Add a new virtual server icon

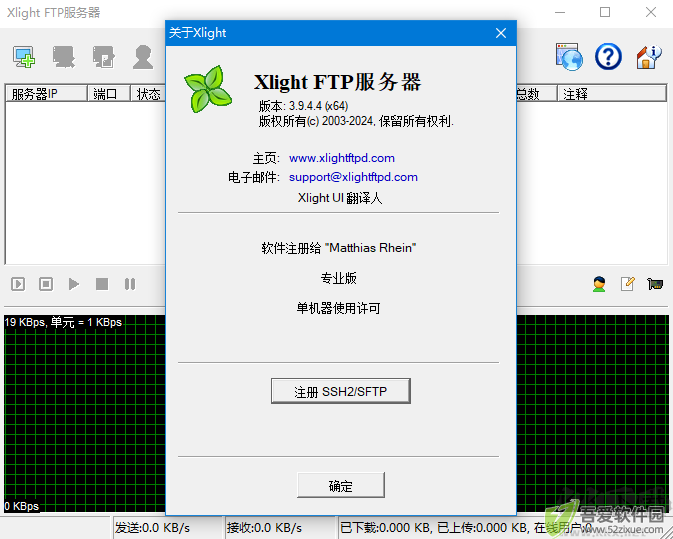pos(24,57)
